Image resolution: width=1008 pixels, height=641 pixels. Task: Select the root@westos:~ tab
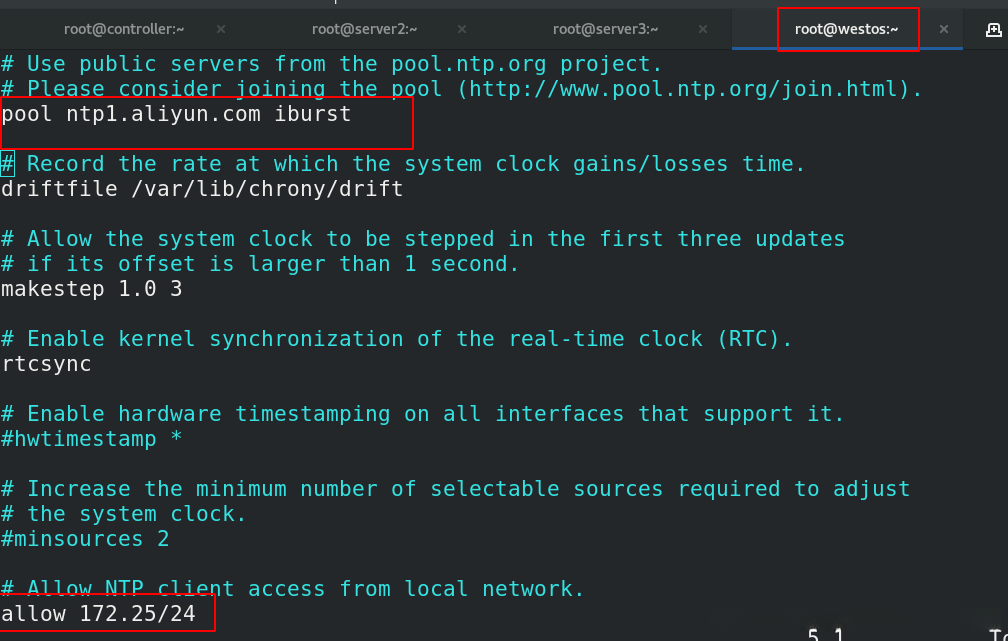point(846,29)
